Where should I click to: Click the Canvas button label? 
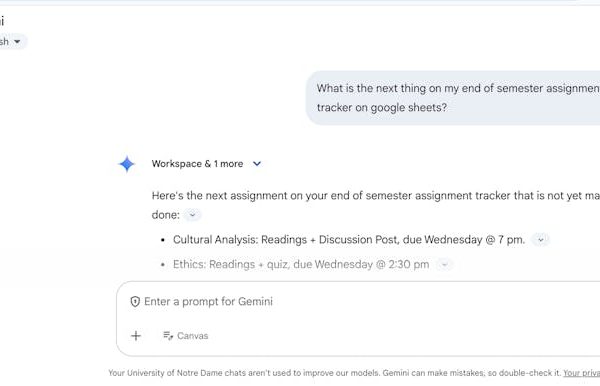click(192, 336)
